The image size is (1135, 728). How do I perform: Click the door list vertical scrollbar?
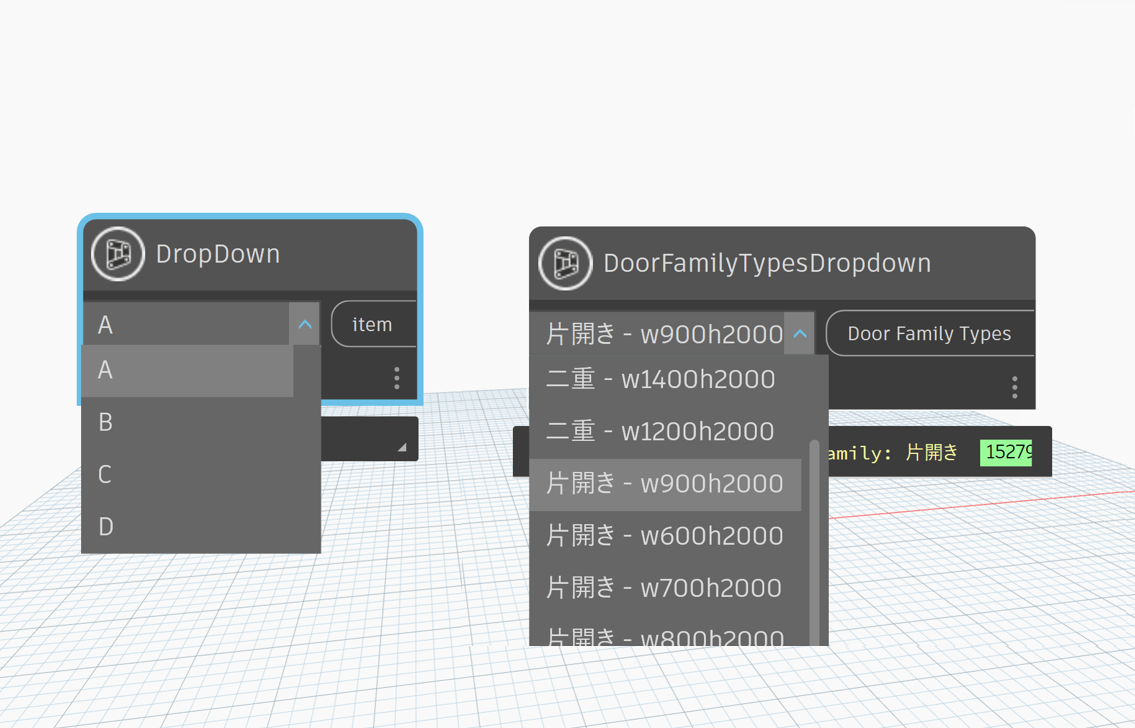(814, 540)
